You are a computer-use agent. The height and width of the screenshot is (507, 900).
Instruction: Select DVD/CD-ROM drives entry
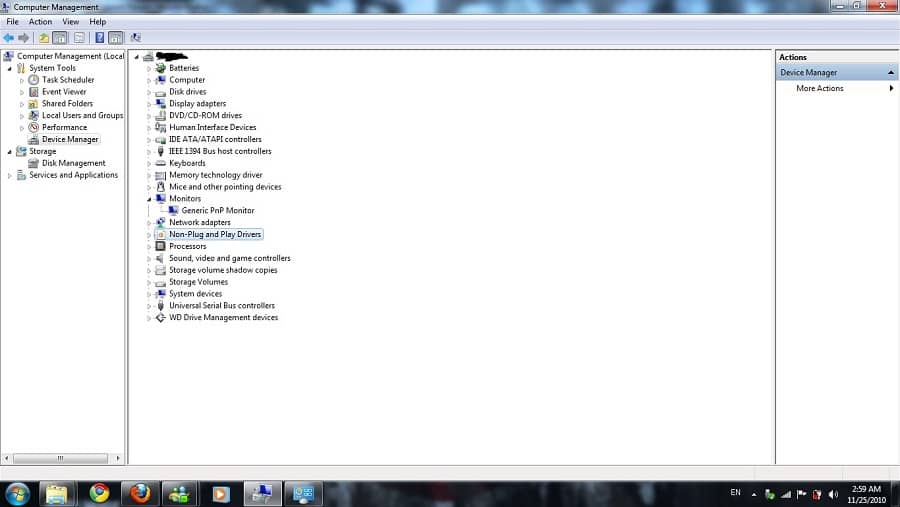(x=205, y=115)
